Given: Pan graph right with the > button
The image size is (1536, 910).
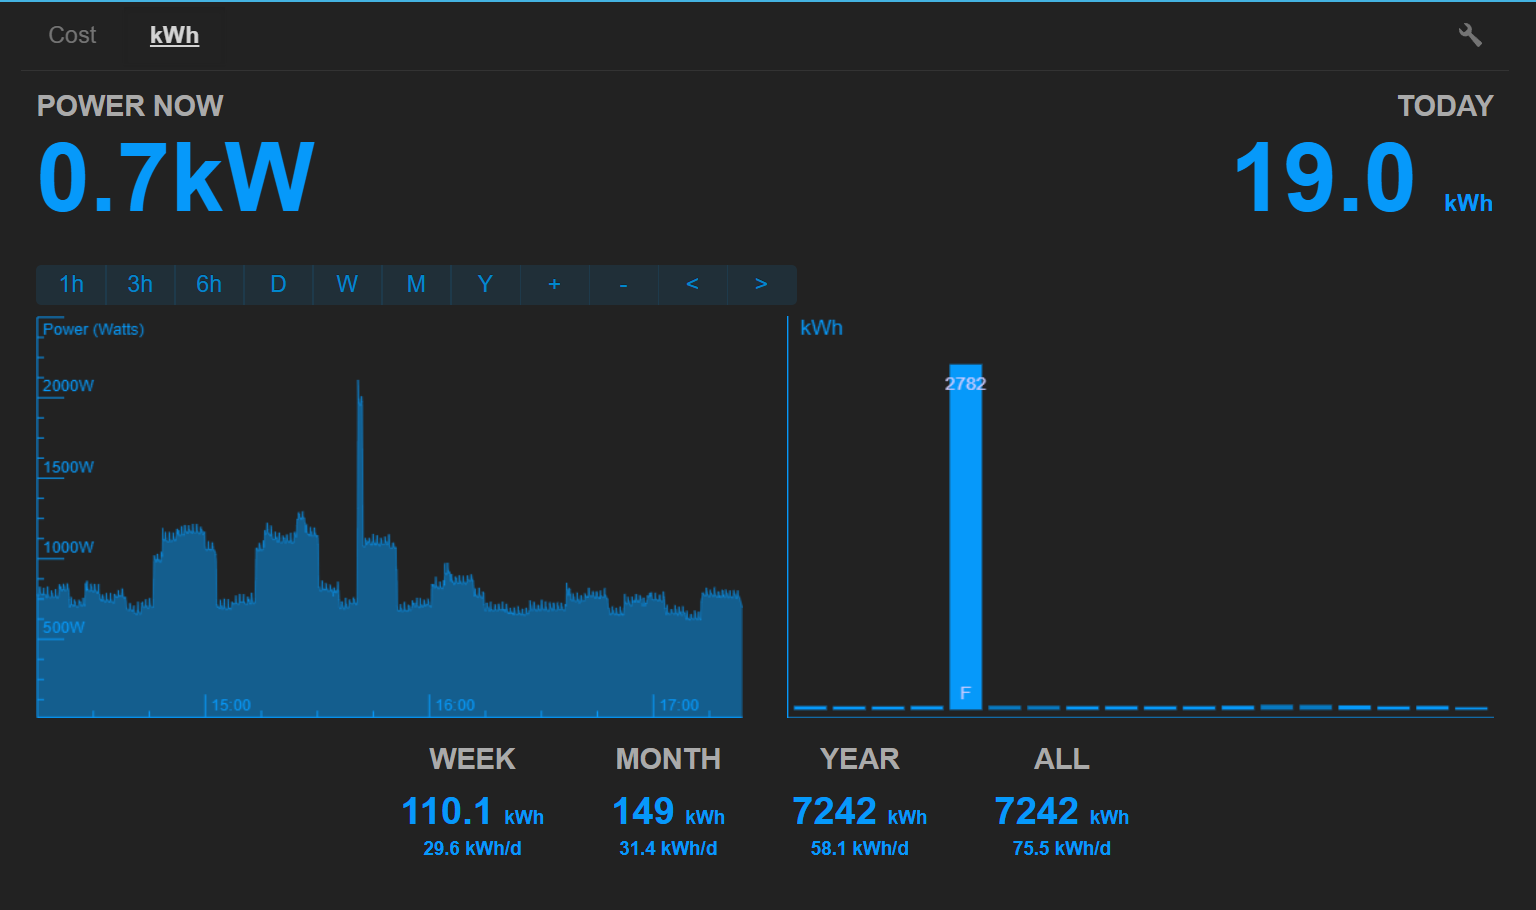Looking at the screenshot, I should (x=761, y=284).
